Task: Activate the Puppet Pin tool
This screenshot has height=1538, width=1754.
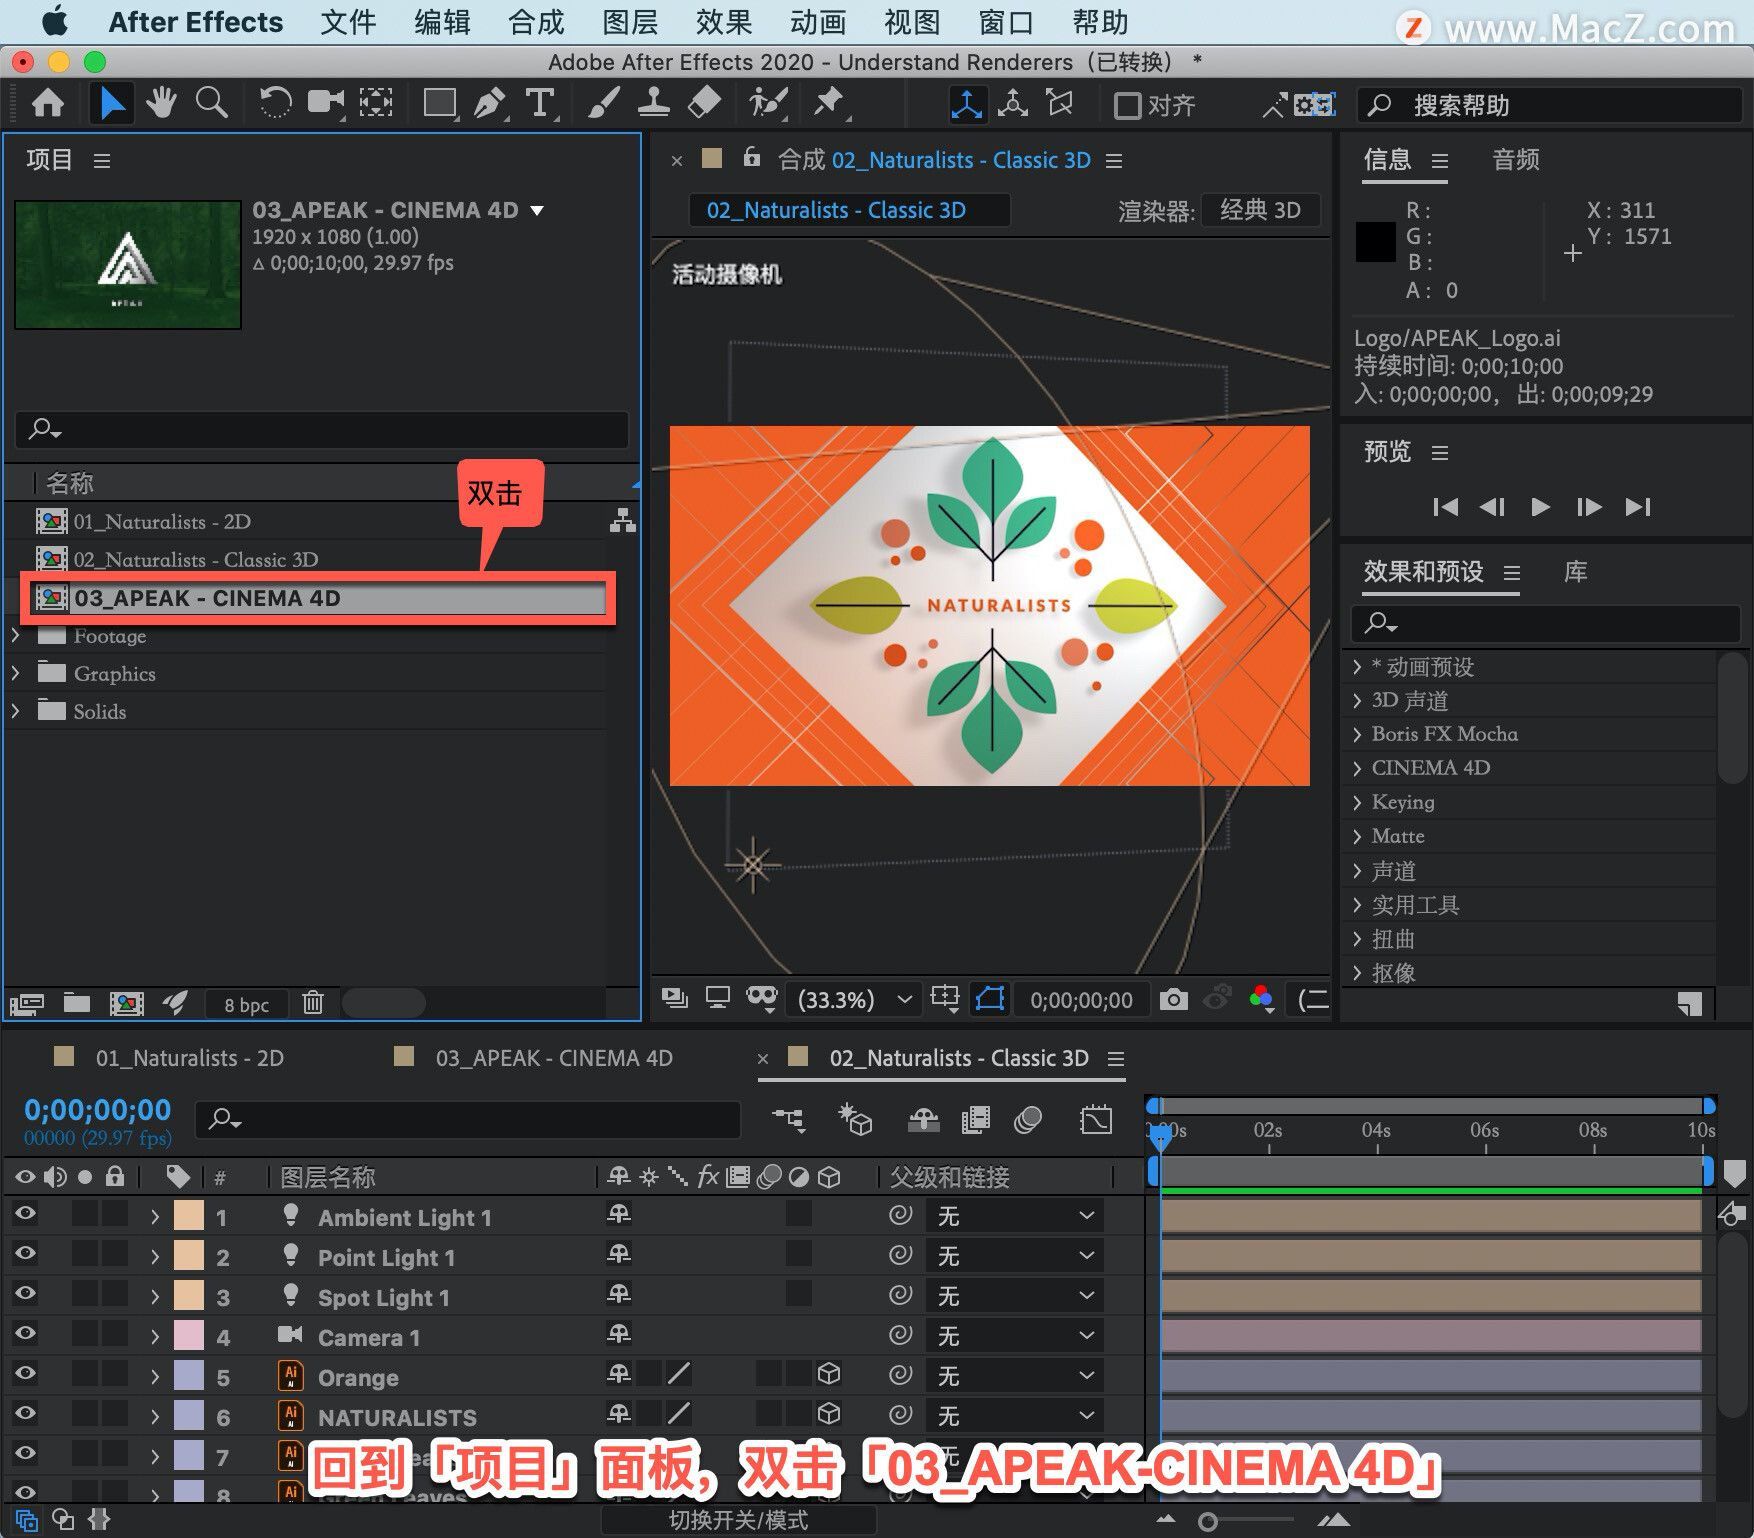Action: pos(829,102)
